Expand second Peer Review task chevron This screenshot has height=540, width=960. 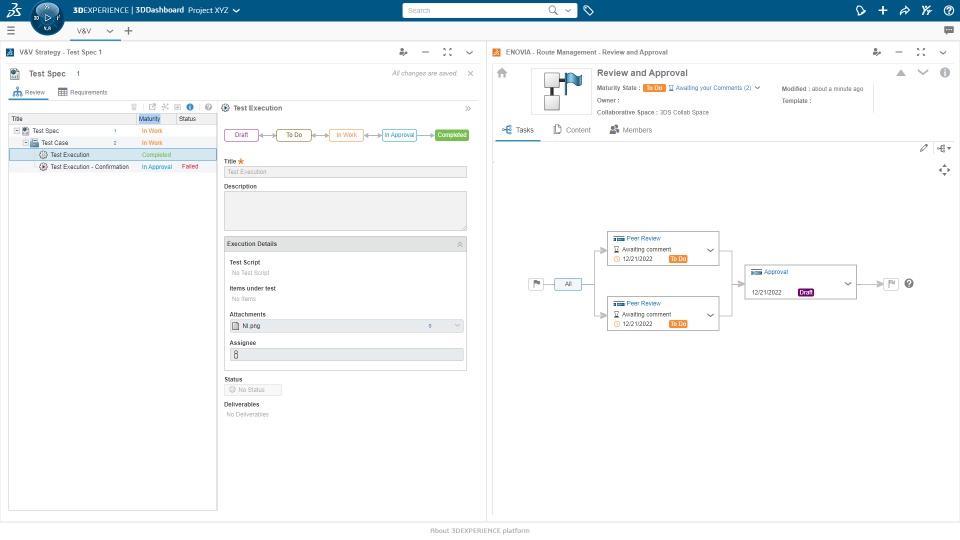[x=710, y=315]
